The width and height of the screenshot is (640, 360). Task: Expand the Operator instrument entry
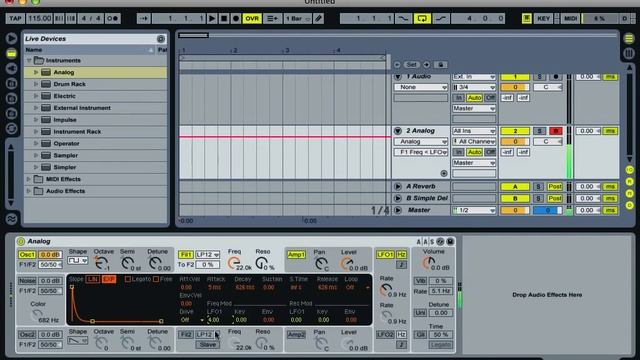(36, 144)
